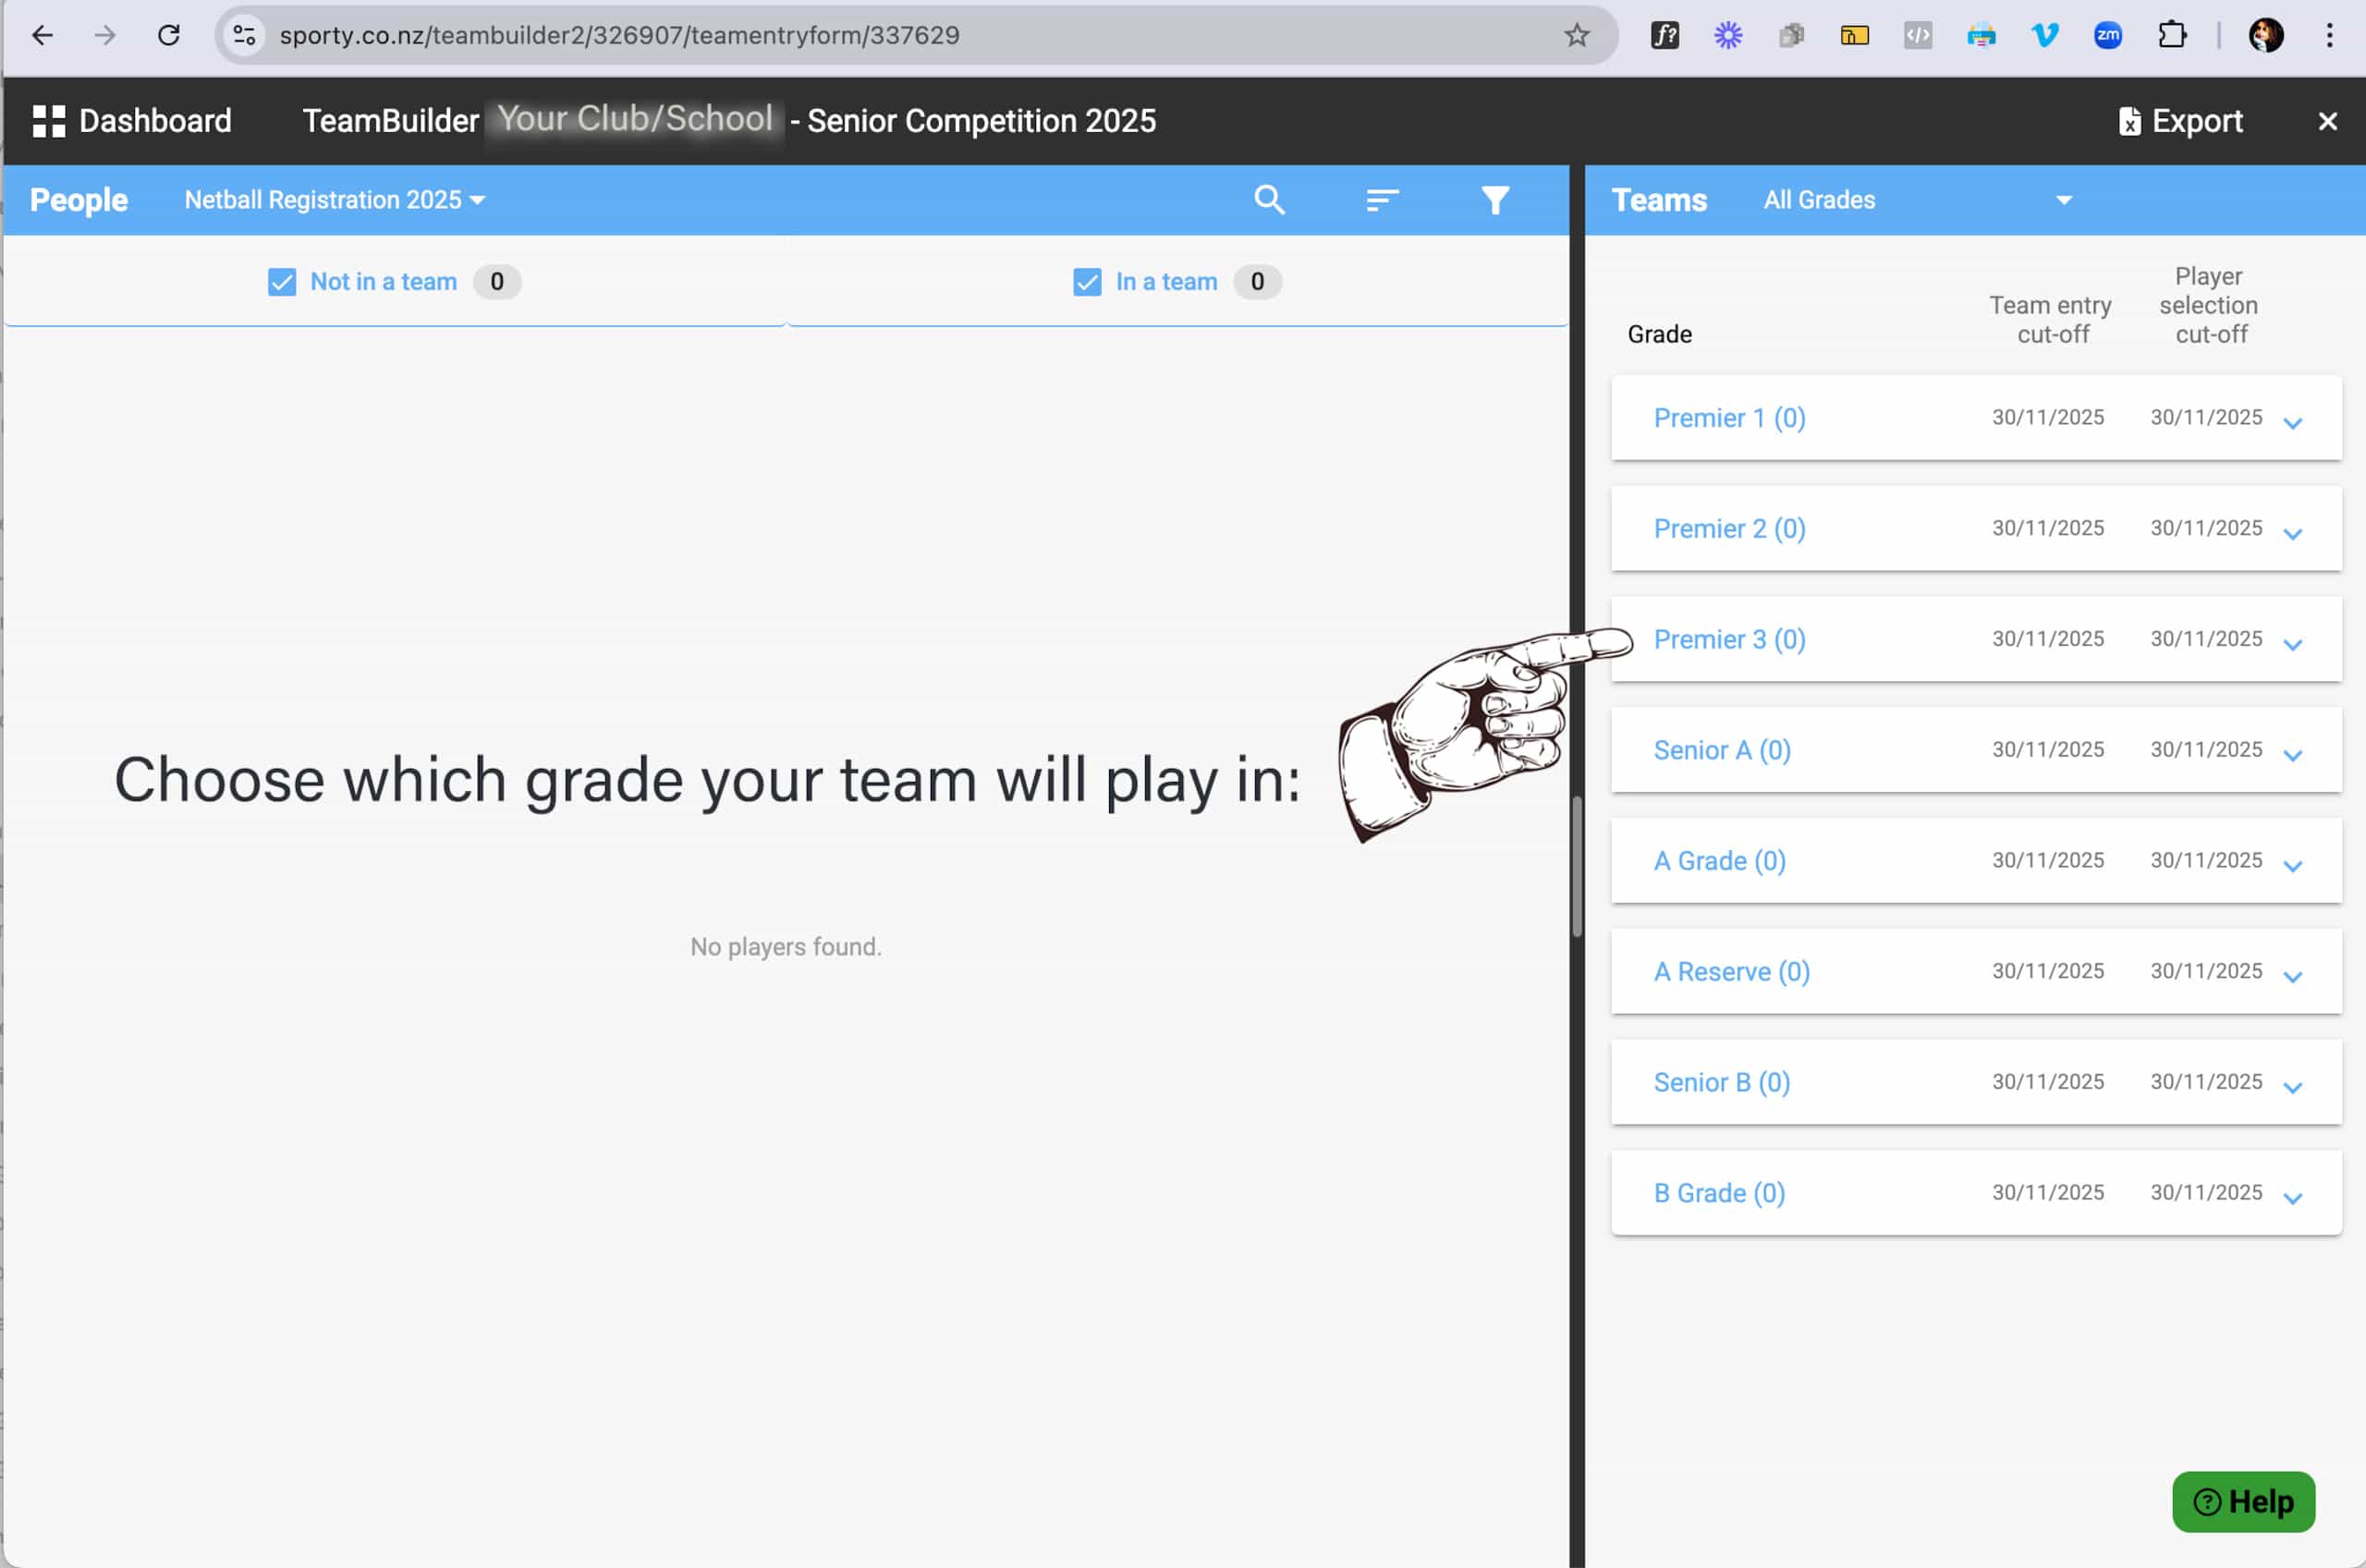The height and width of the screenshot is (1568, 2366).
Task: Open the Chrome three-dot menu
Action: tap(2330, 36)
